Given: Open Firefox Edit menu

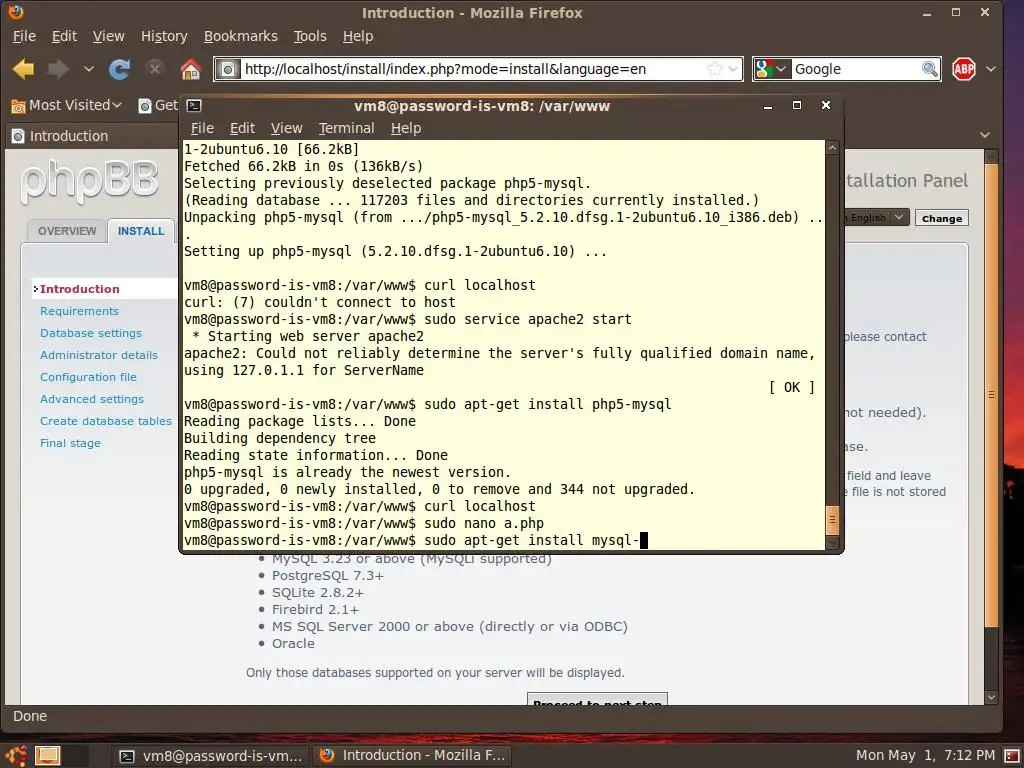Looking at the screenshot, I should click(64, 36).
